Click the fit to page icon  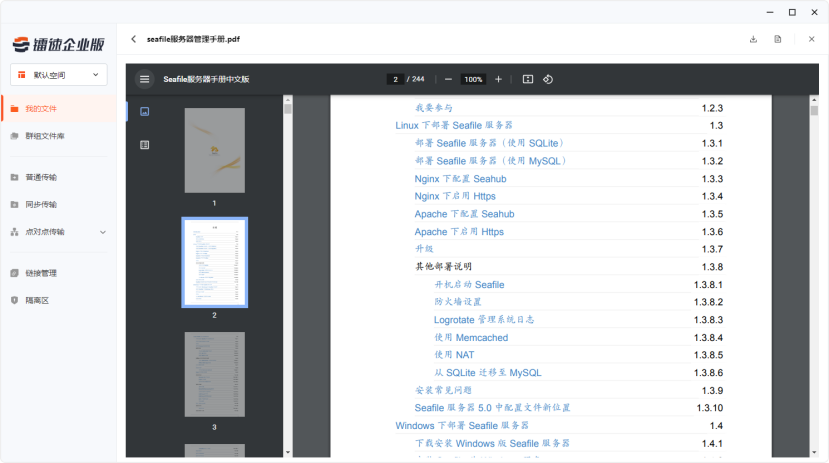pos(528,79)
